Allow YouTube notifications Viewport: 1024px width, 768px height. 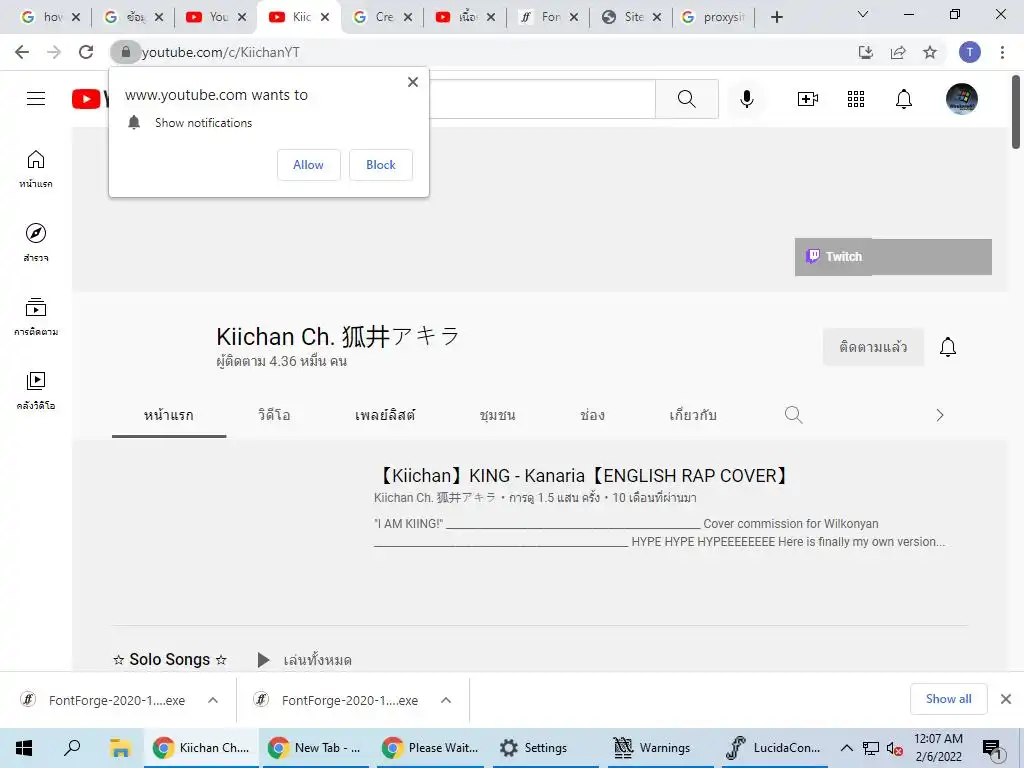coord(308,165)
